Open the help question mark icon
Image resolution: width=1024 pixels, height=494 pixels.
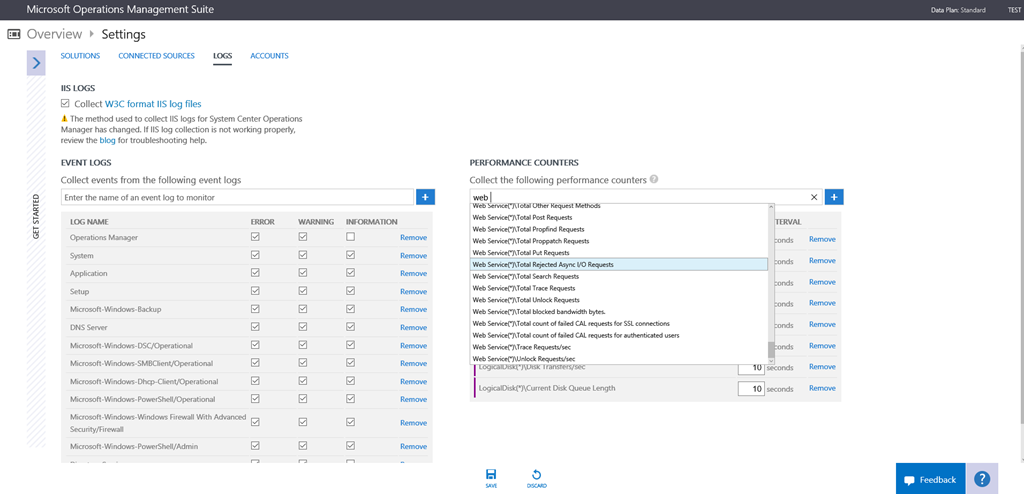[982, 479]
